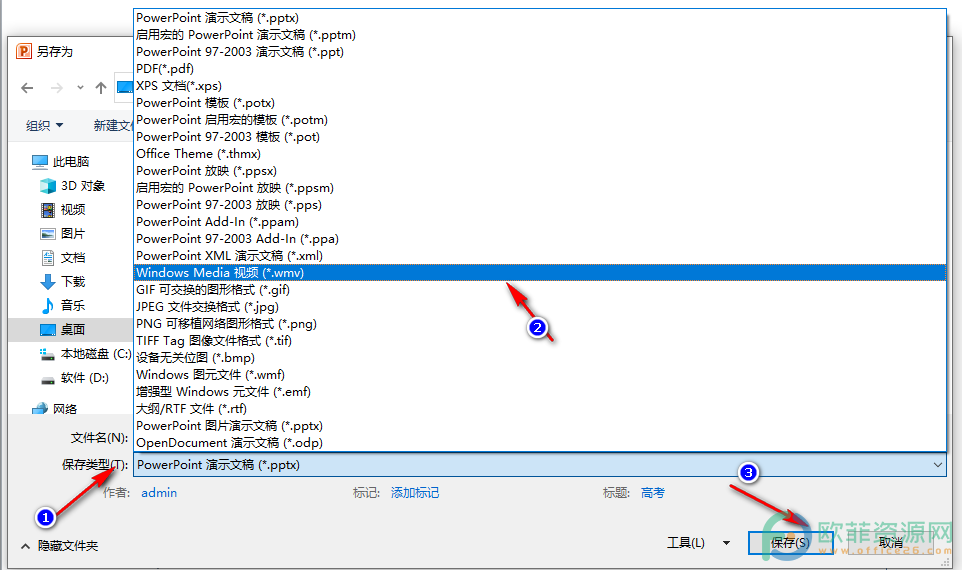Screen dimensions: 962x570
Task: Choose 增强型 Windows 元文件 (*.emf)
Action: coord(540,391)
